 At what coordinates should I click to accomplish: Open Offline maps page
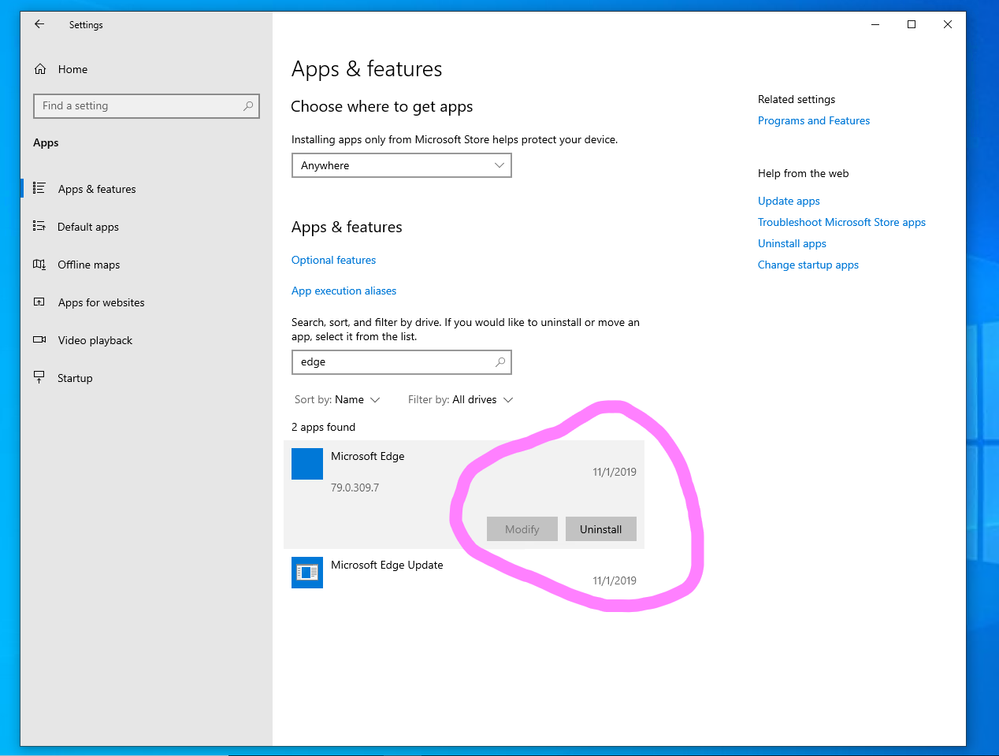pyautogui.click(x=147, y=264)
